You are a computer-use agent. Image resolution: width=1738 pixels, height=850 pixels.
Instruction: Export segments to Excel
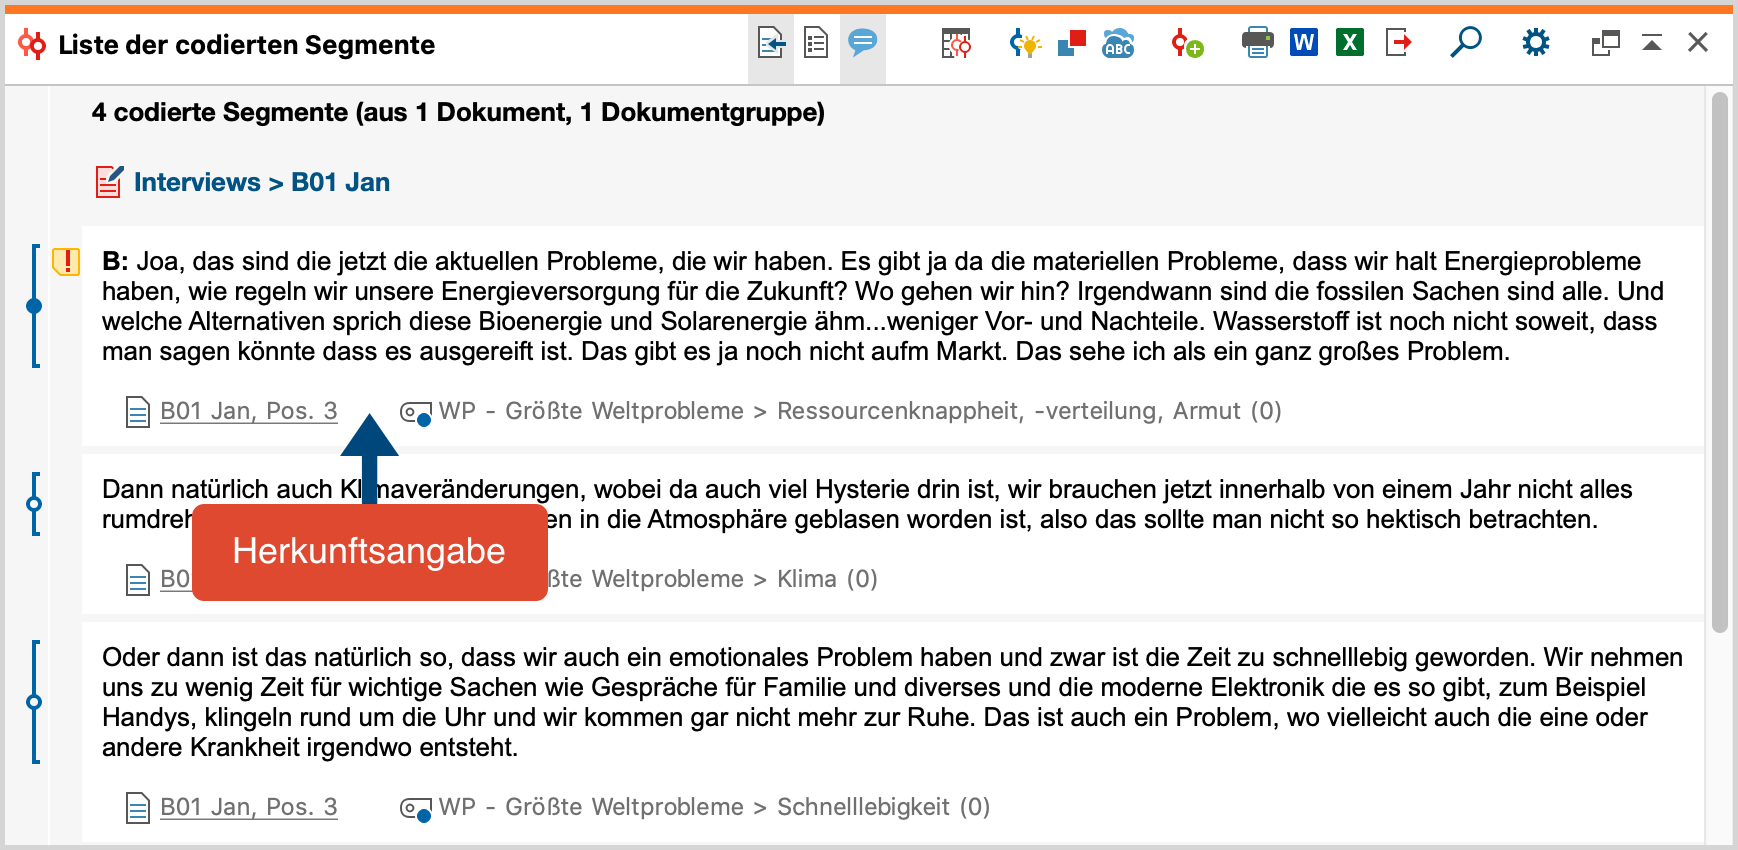[1350, 43]
